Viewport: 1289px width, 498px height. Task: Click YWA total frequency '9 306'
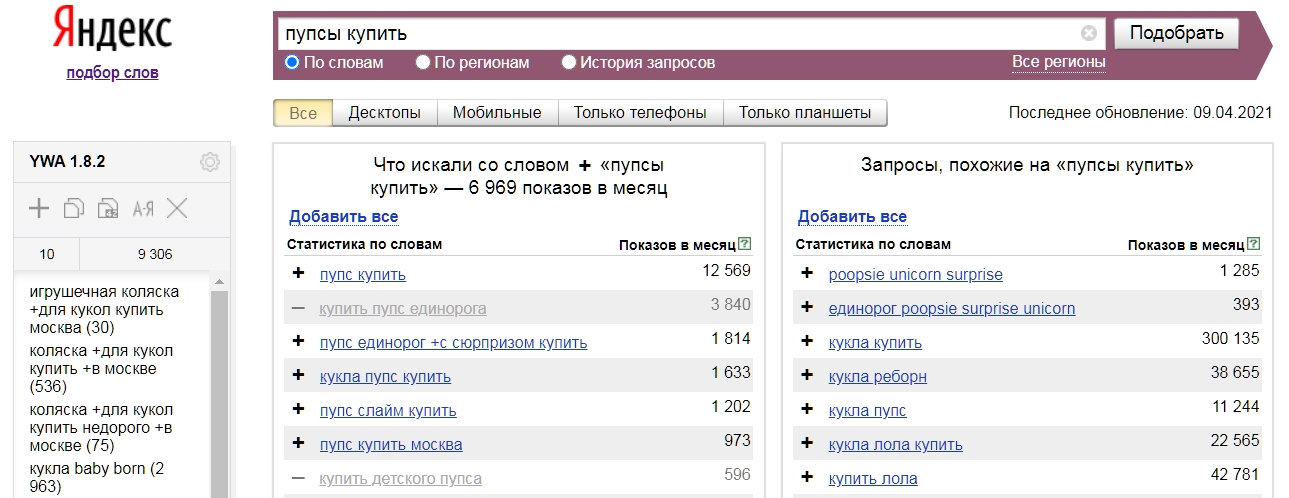pos(155,254)
